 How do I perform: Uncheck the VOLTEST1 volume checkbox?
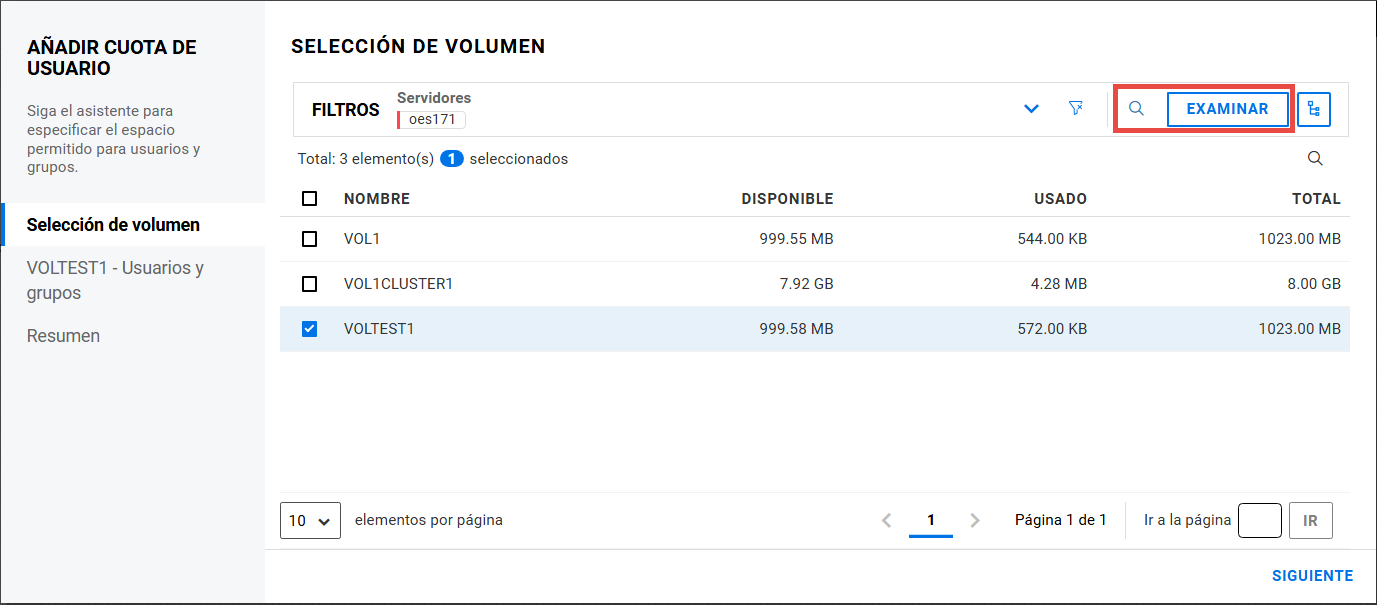(310, 329)
